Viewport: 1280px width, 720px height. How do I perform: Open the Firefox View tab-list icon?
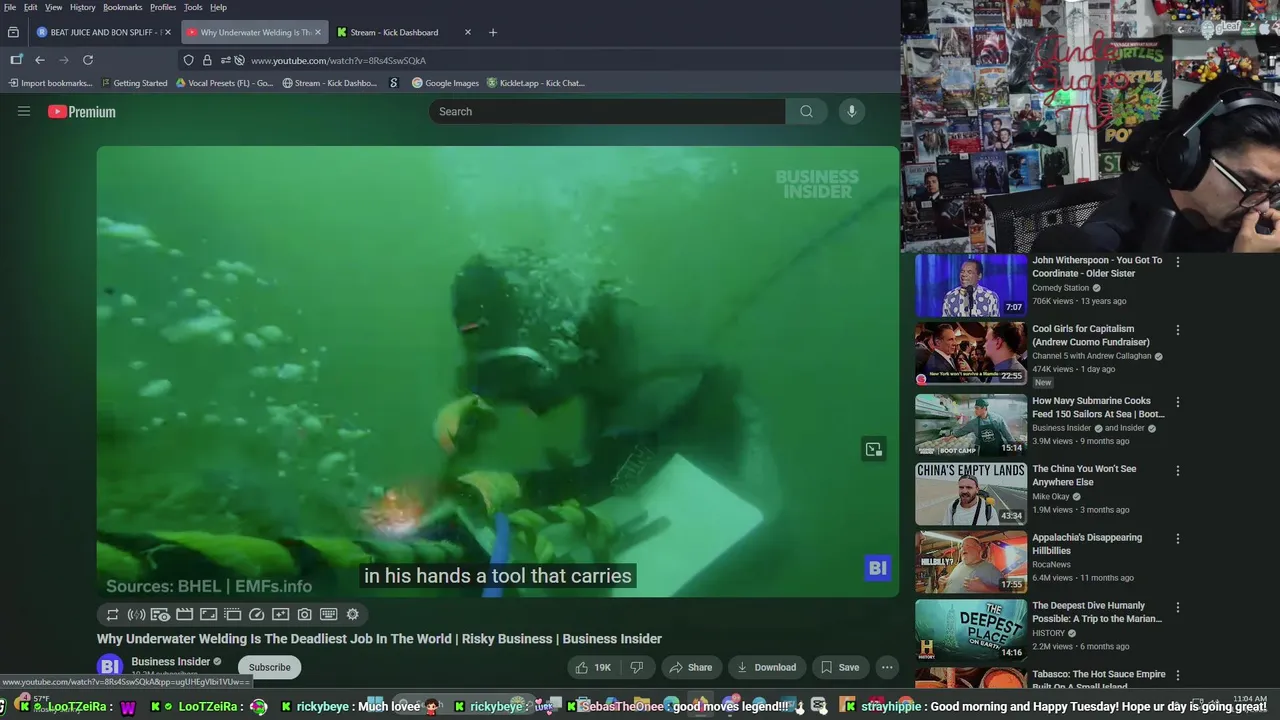coord(13,32)
